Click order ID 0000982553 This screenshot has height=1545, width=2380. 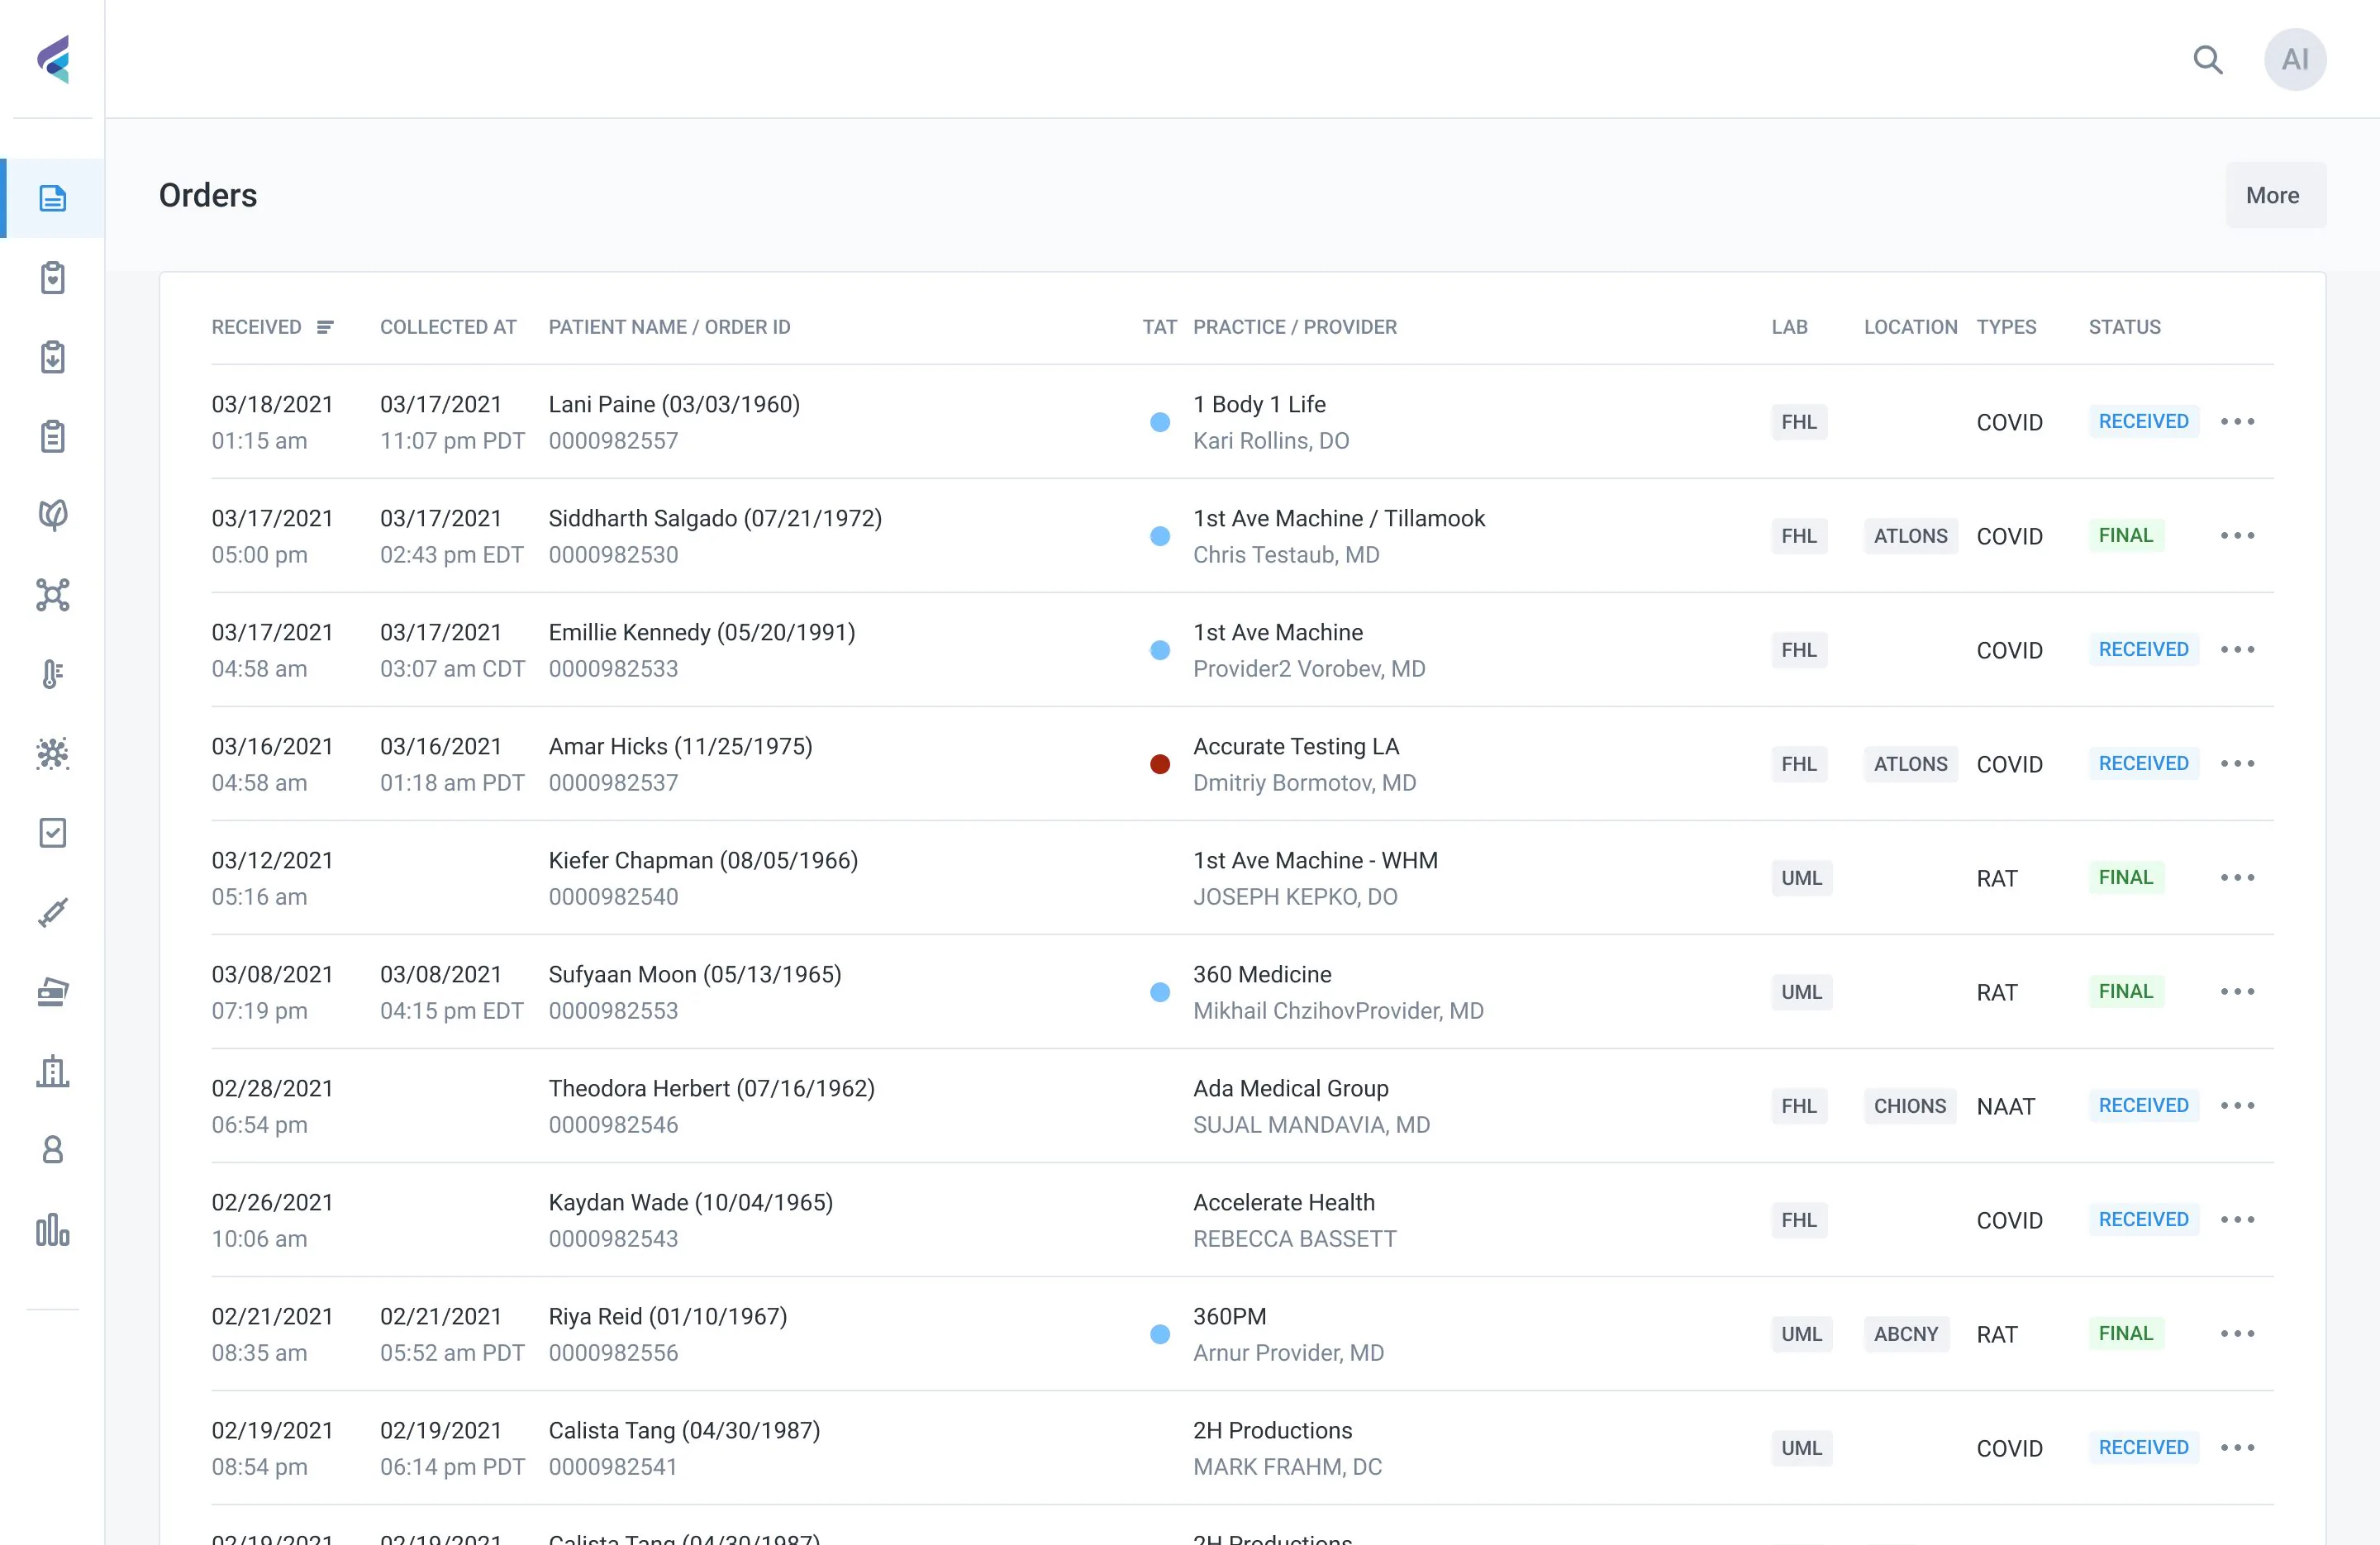point(613,1011)
